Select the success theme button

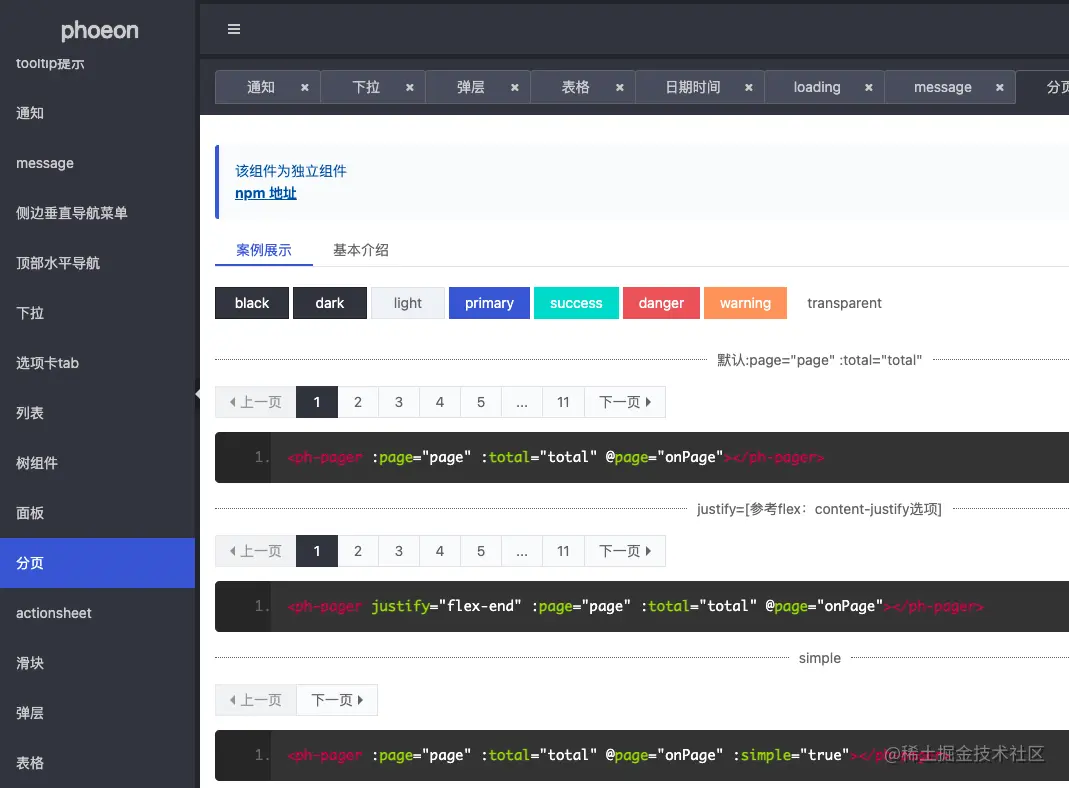click(576, 303)
